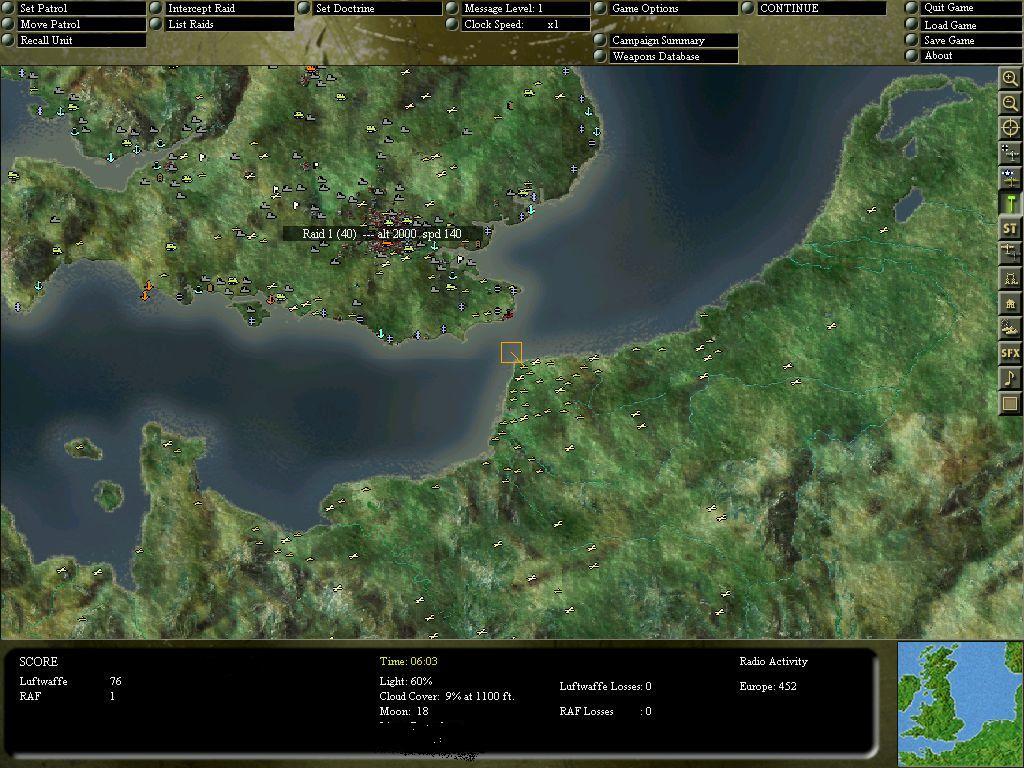
Task: Click the round bullet beside Game Options
Action: pyautogui.click(x=600, y=8)
